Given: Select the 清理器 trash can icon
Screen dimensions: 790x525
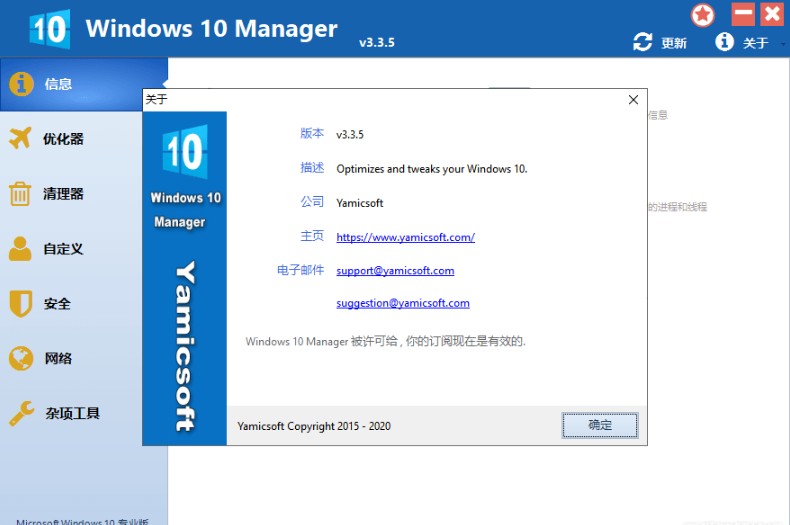Looking at the screenshot, I should click(21, 194).
